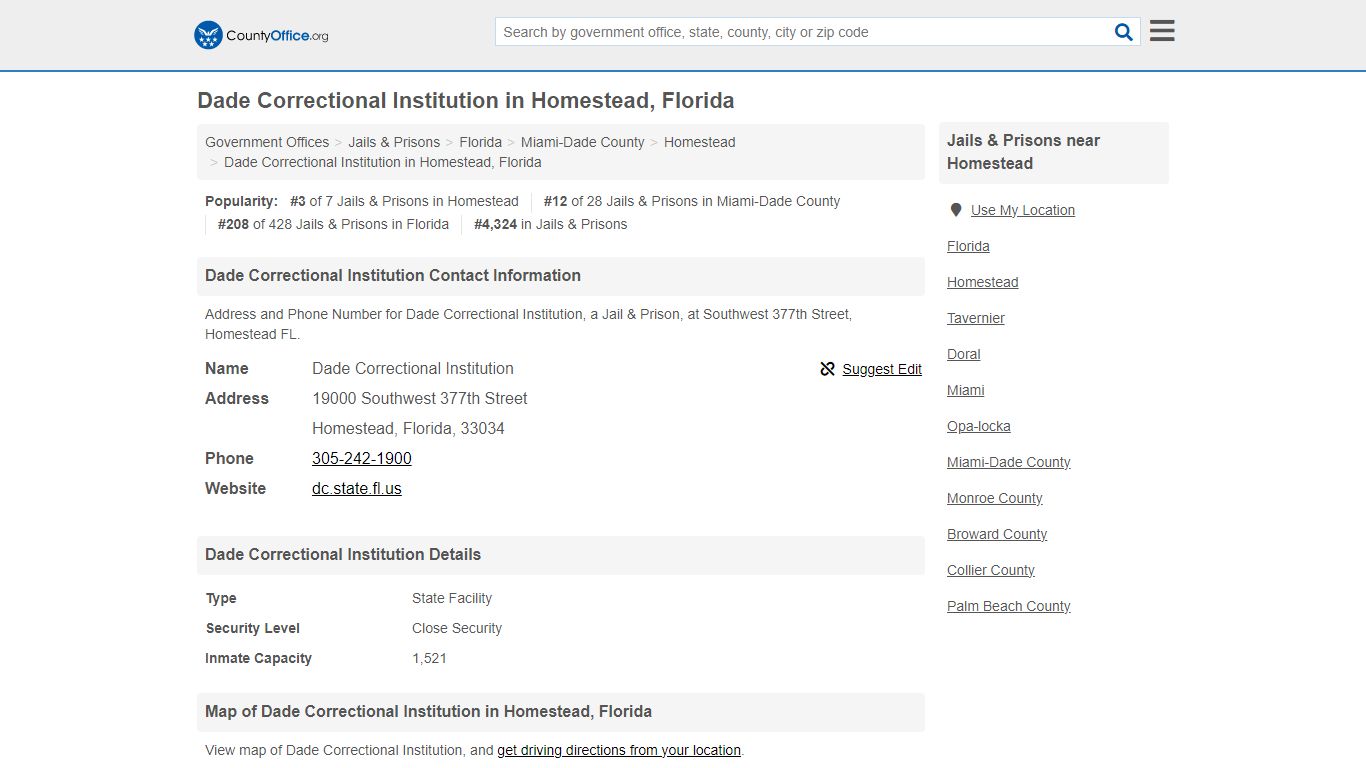The height and width of the screenshot is (768, 1366).
Task: Open the Collier County sidebar link
Action: coord(991,570)
